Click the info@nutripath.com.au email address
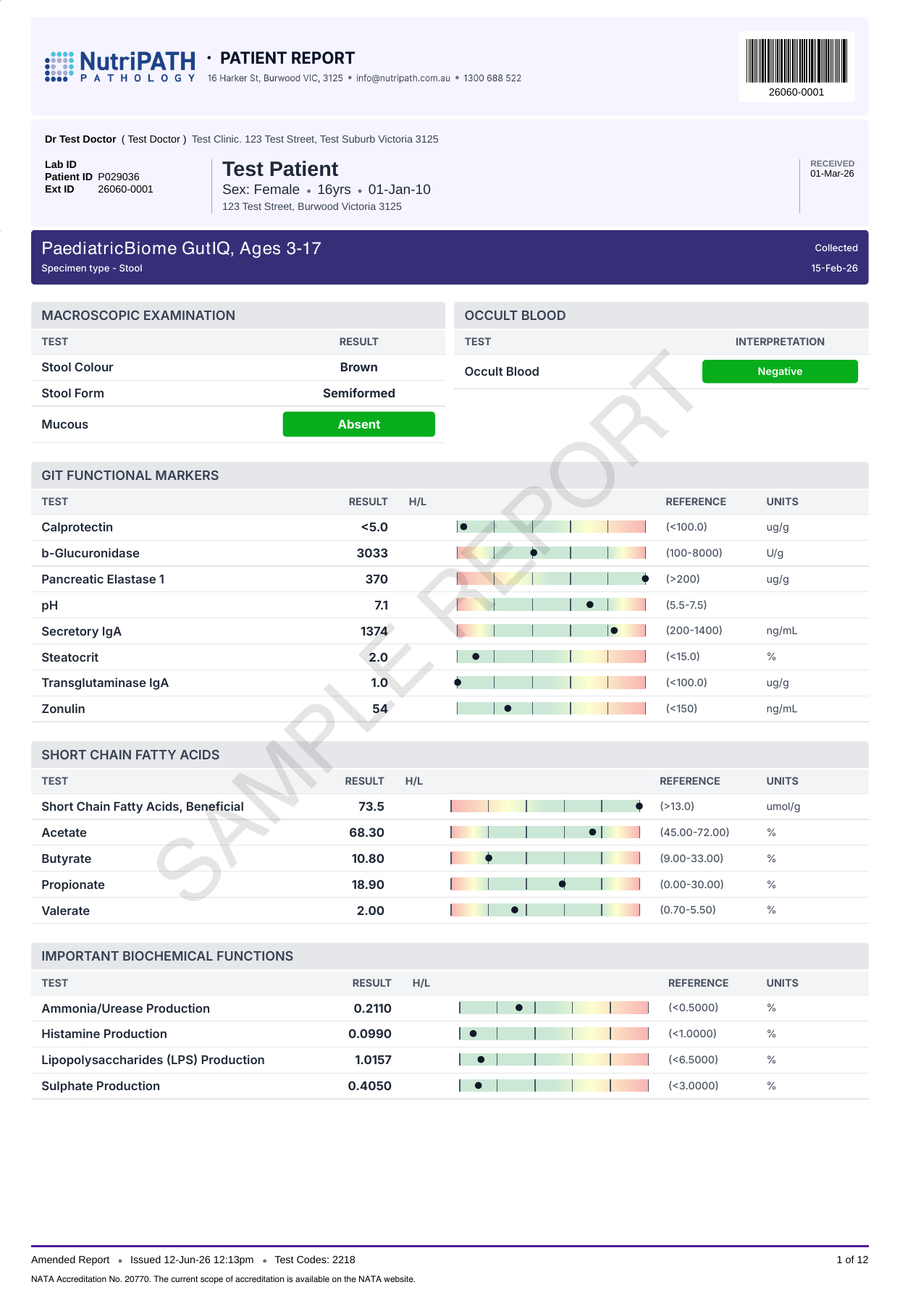This screenshot has height=1303, width=900. [403, 78]
